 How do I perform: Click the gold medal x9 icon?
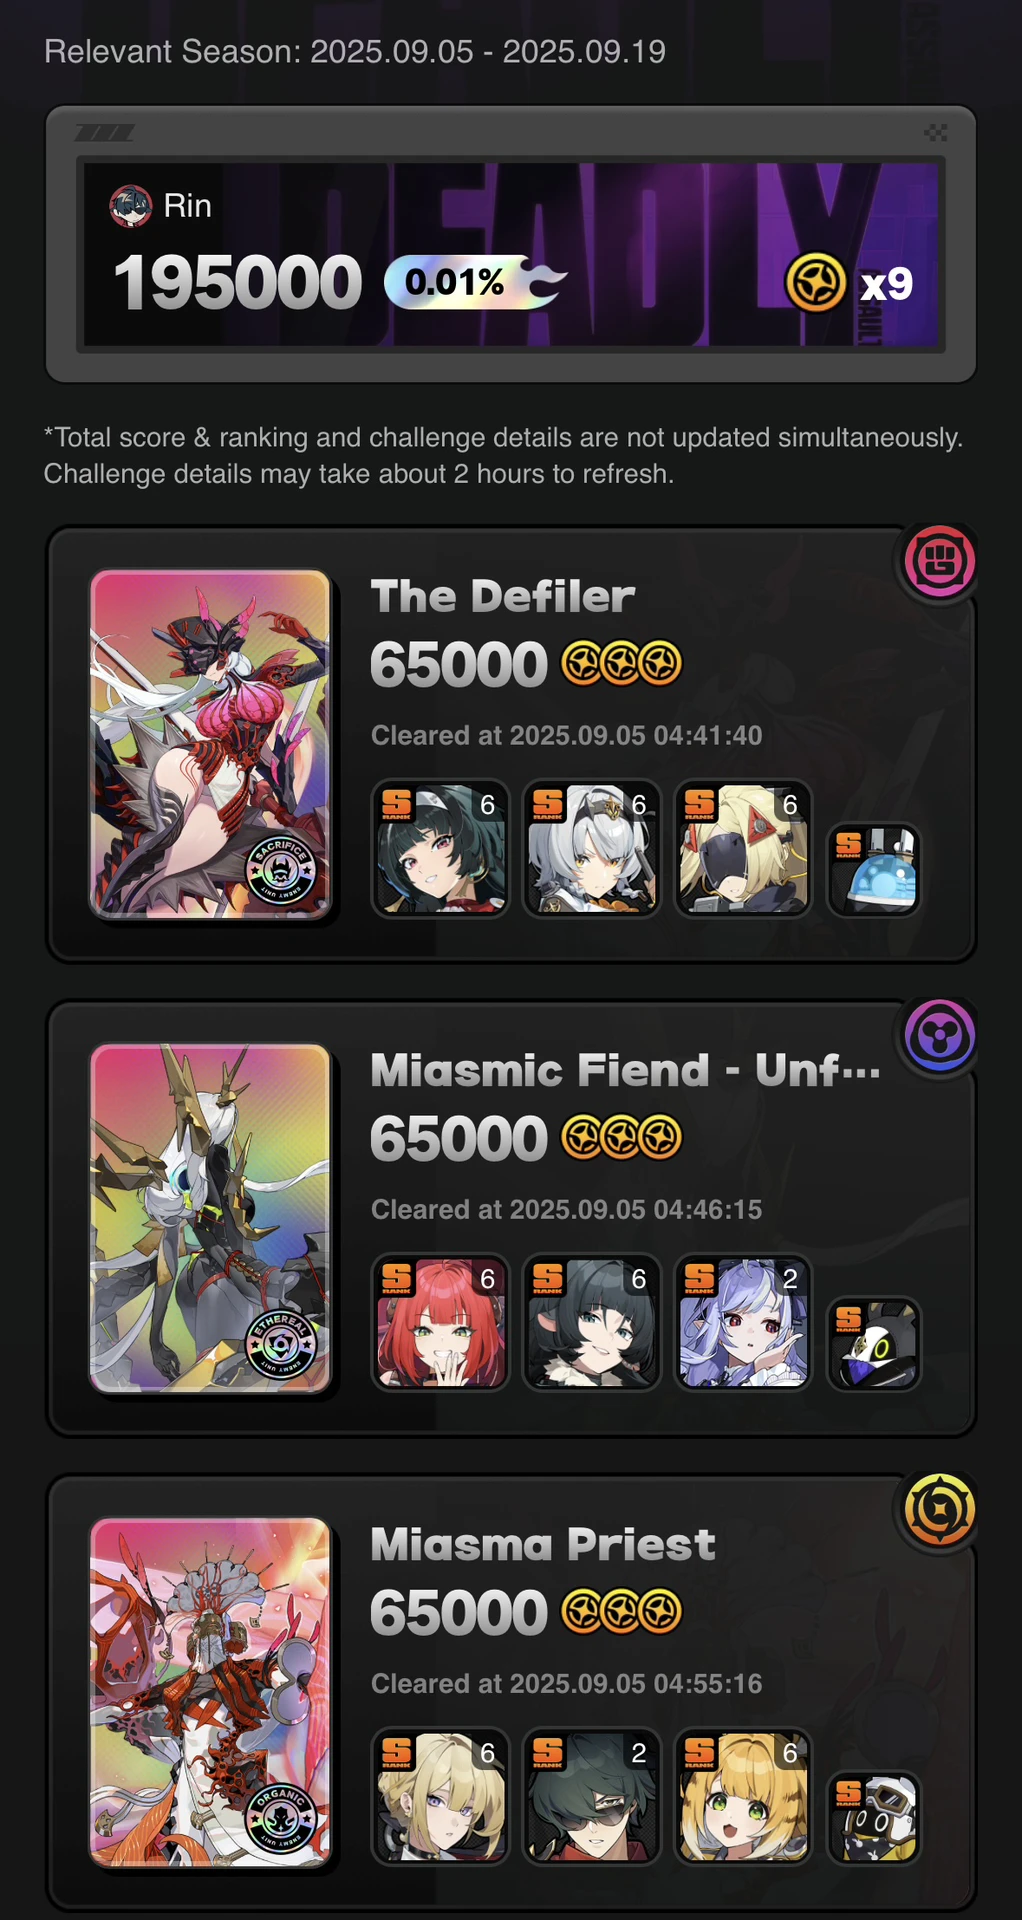click(x=816, y=283)
